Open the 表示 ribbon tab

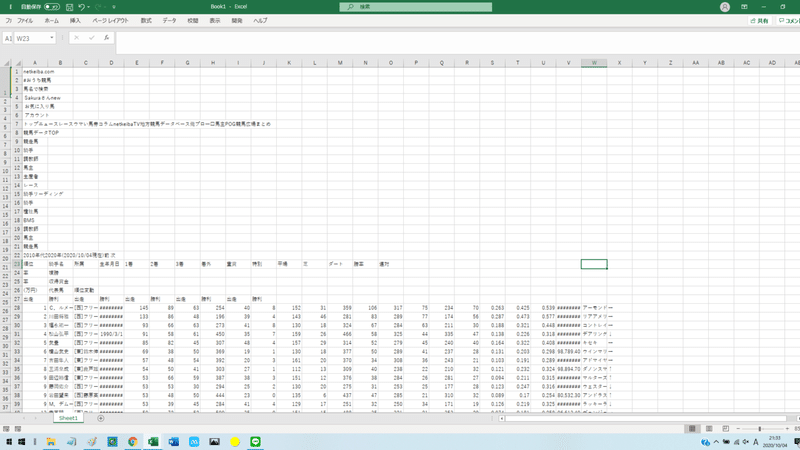point(215,21)
